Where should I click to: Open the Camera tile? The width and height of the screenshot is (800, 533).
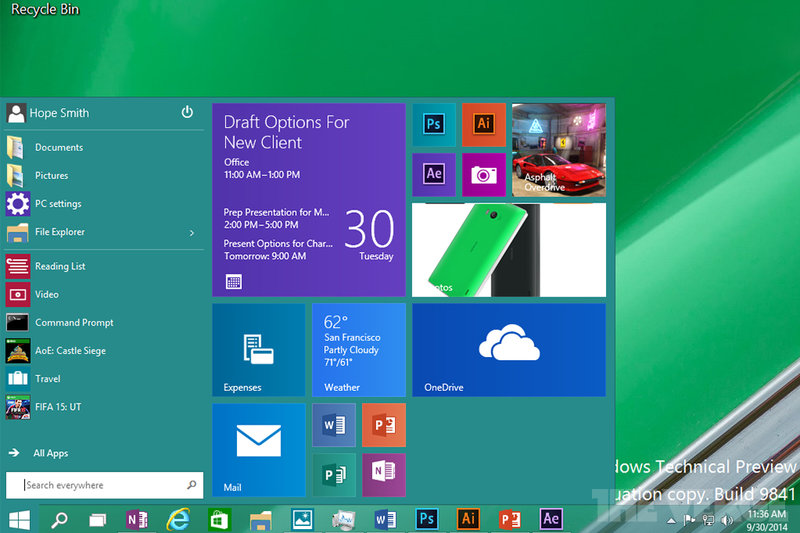tap(484, 174)
